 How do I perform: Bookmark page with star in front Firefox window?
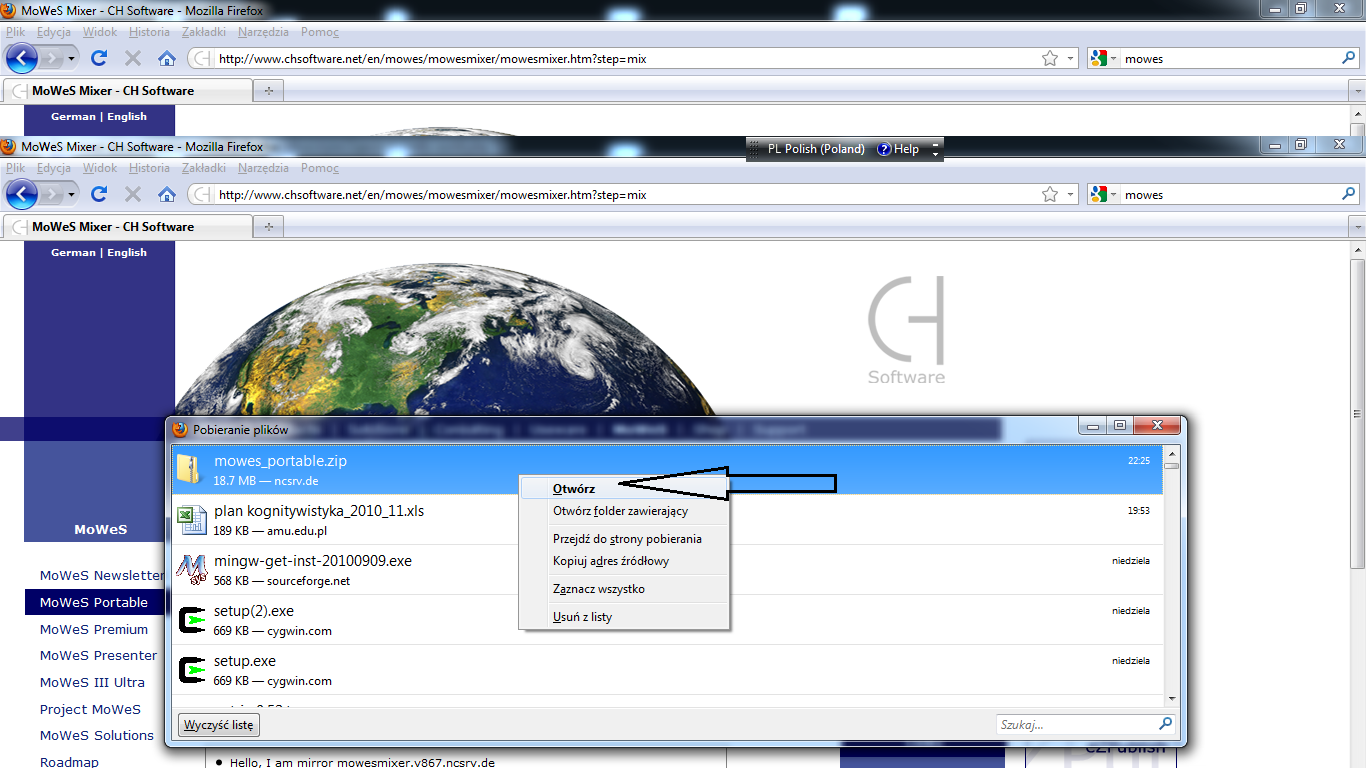coord(1050,195)
